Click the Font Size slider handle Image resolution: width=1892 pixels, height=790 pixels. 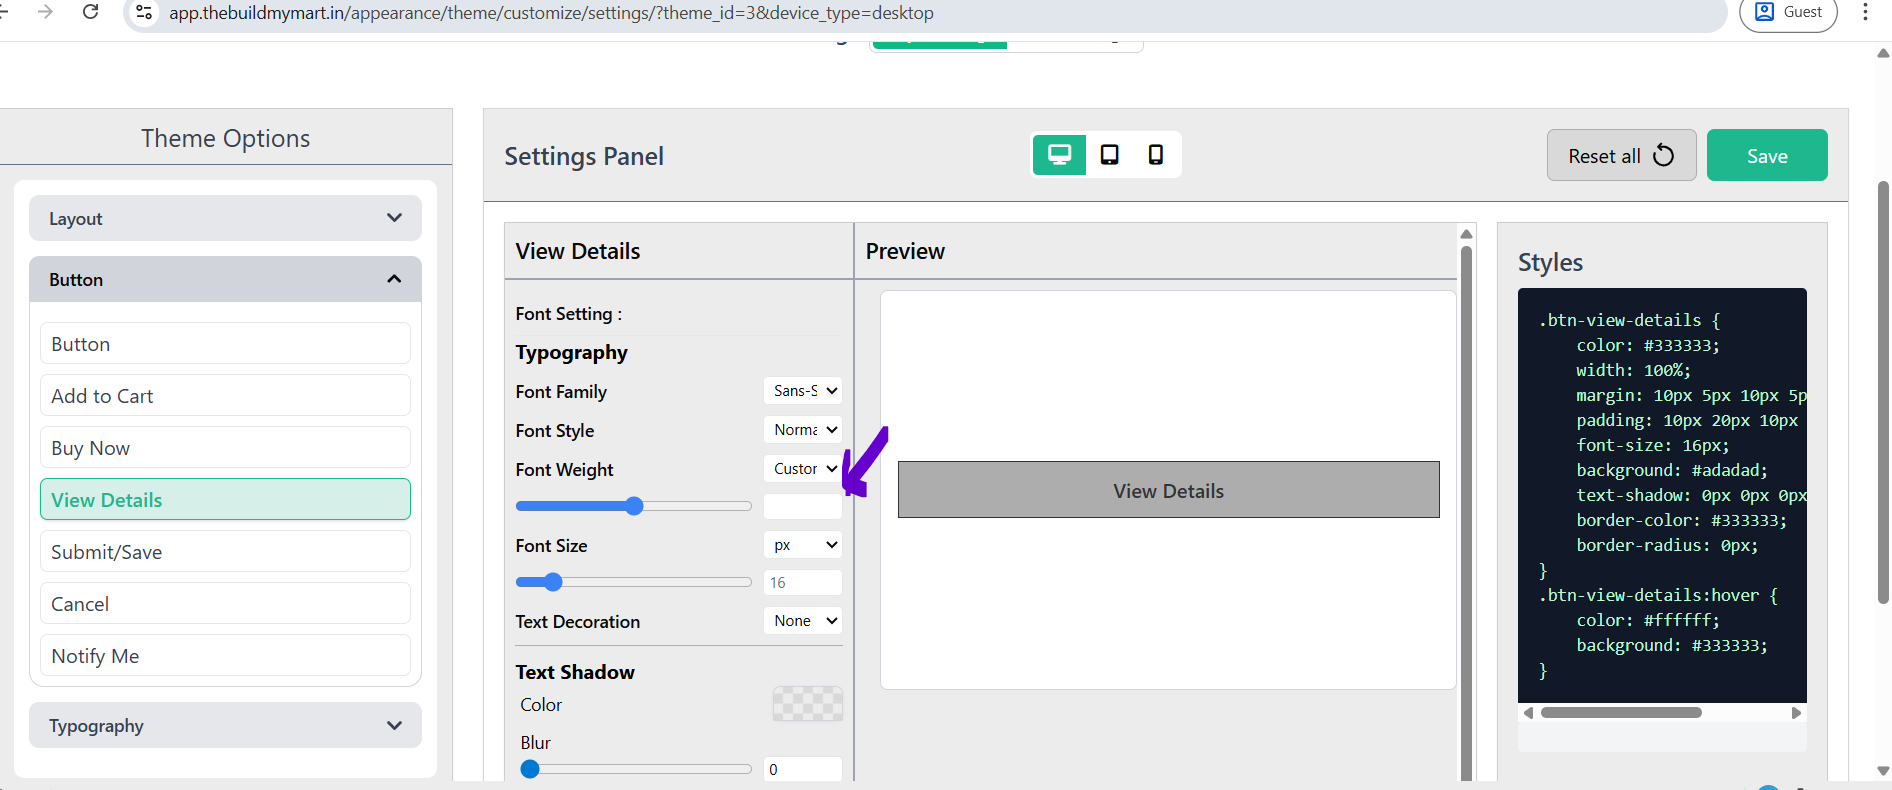pos(553,582)
